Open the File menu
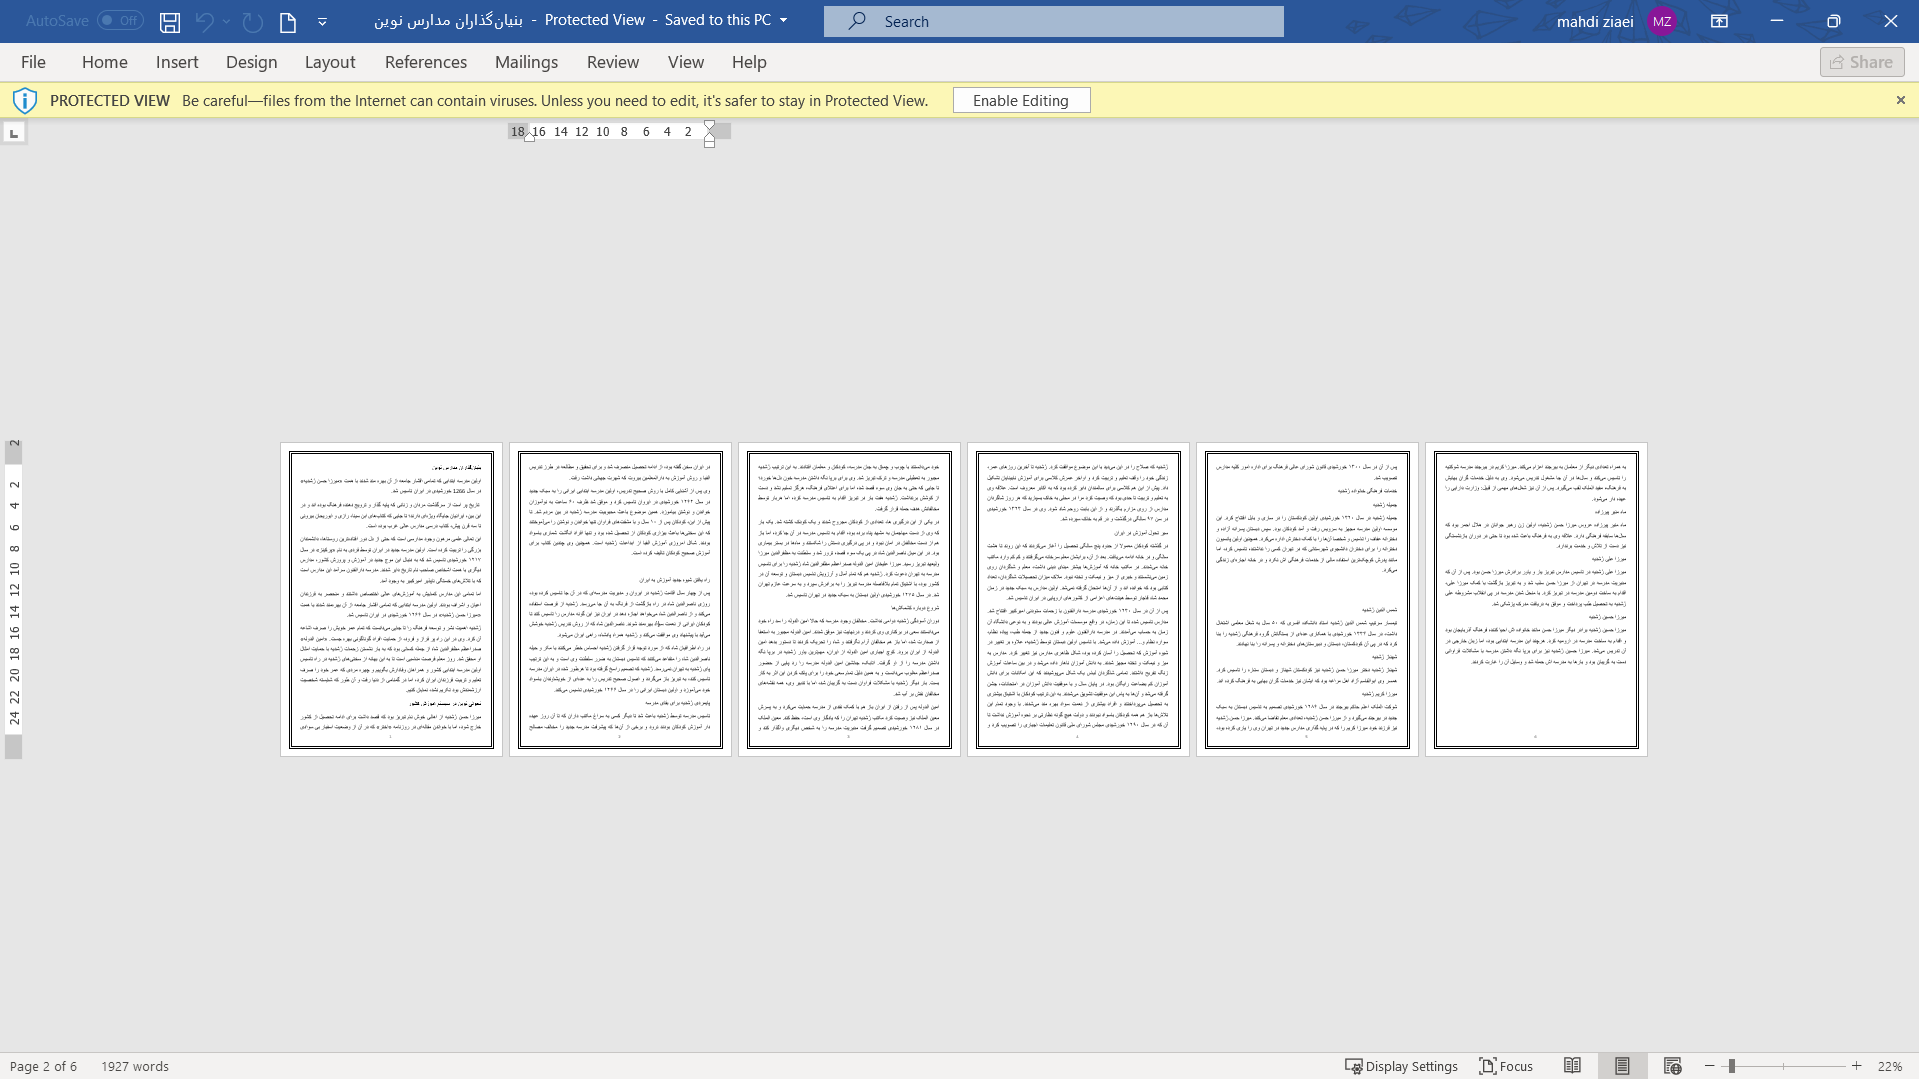This screenshot has width=1919, height=1079. coord(33,62)
